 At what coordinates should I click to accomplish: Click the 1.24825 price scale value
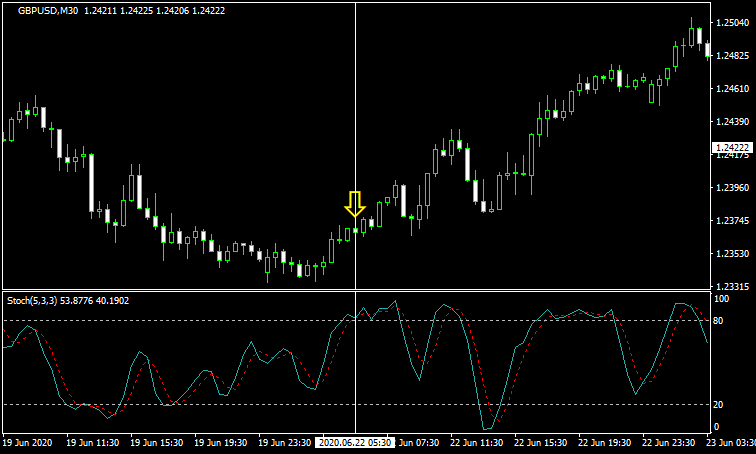[x=732, y=56]
